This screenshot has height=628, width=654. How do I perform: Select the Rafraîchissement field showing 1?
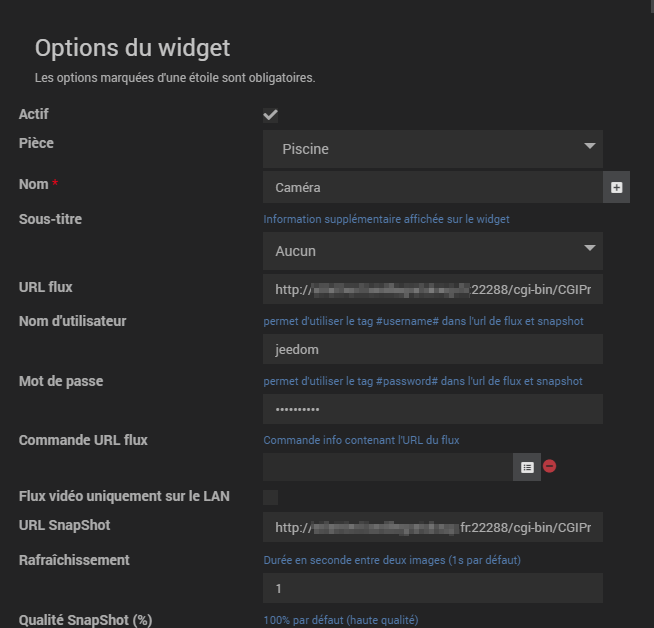tap(433, 588)
